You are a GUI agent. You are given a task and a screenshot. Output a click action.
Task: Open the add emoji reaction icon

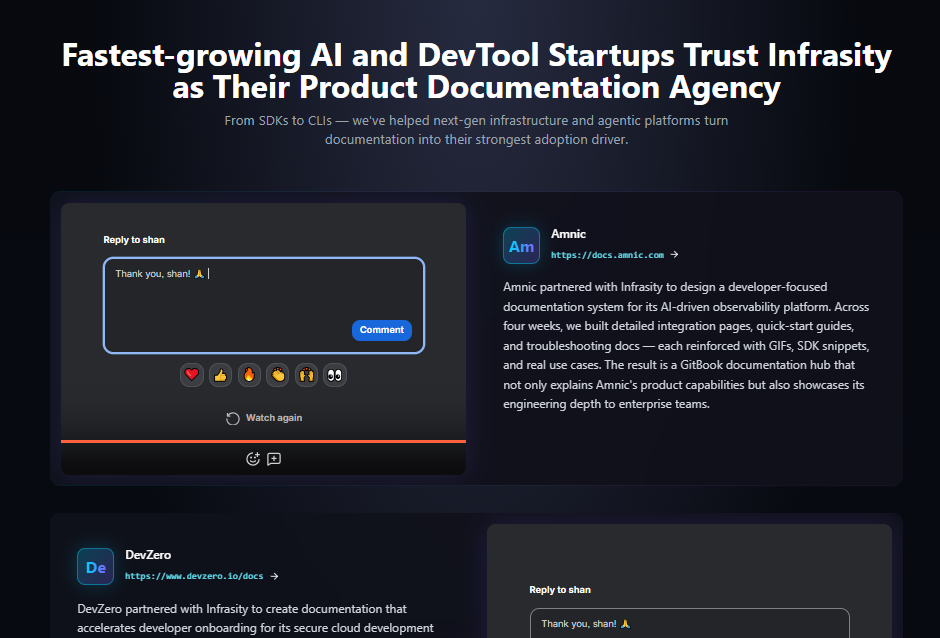253,459
